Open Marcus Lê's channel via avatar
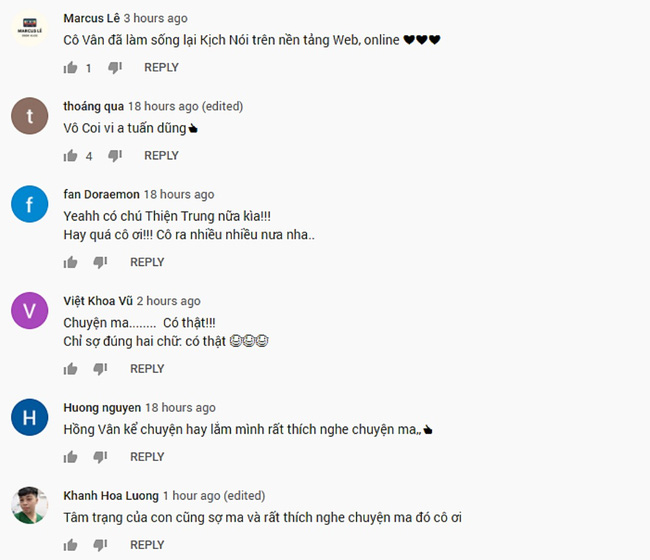Image resolution: width=650 pixels, height=560 pixels. coord(29,28)
